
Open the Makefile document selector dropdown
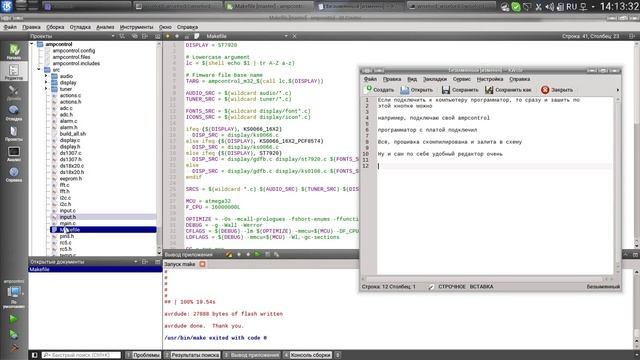286,36
